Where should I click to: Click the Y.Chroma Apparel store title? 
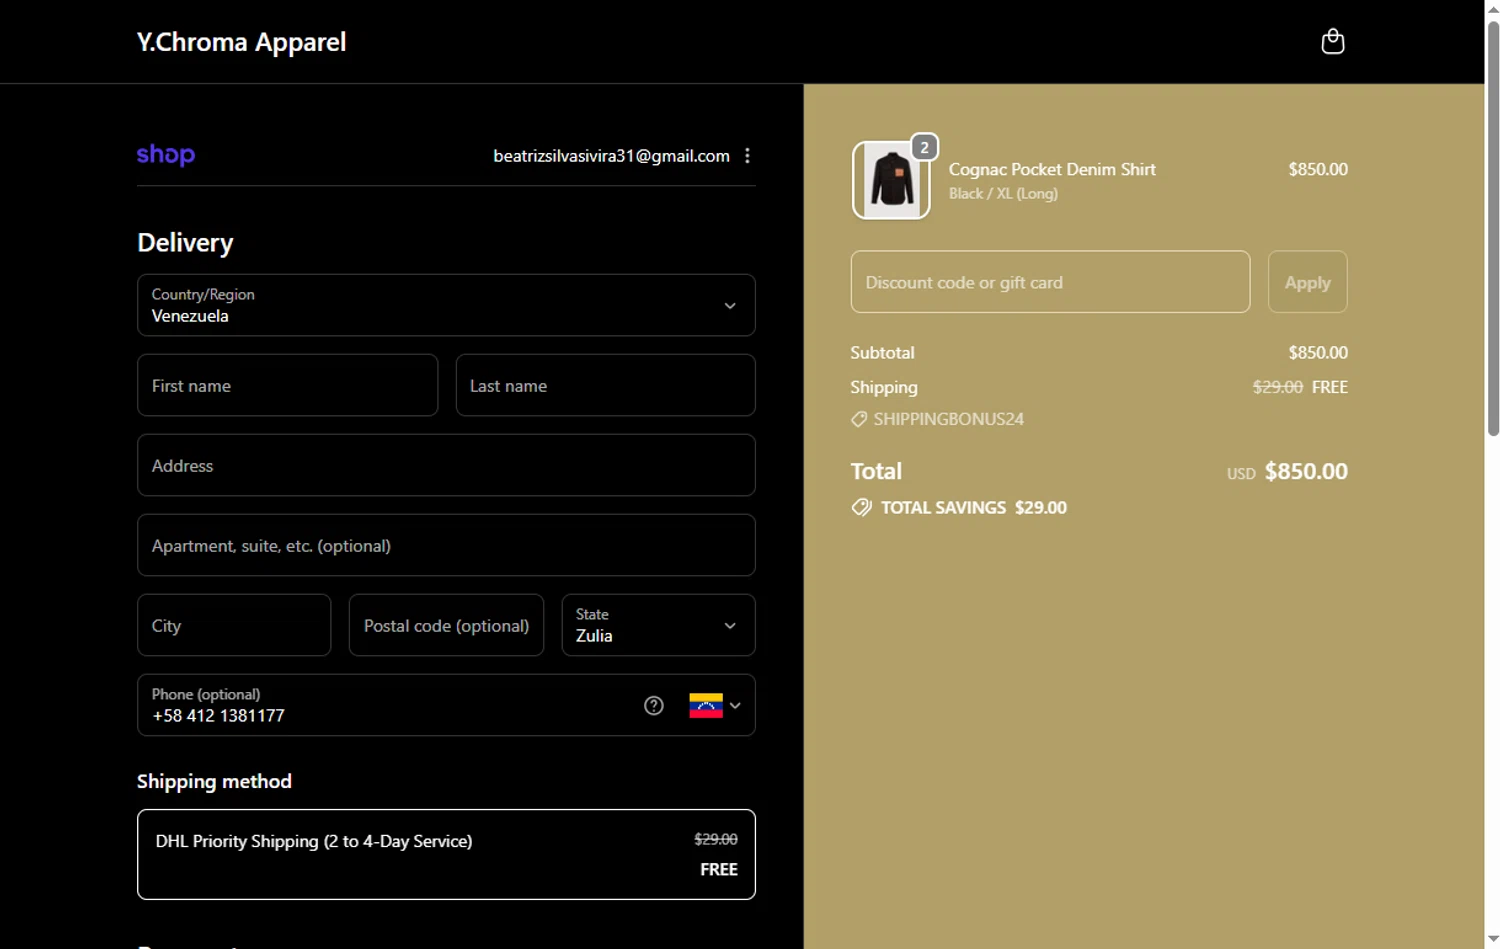(x=242, y=42)
